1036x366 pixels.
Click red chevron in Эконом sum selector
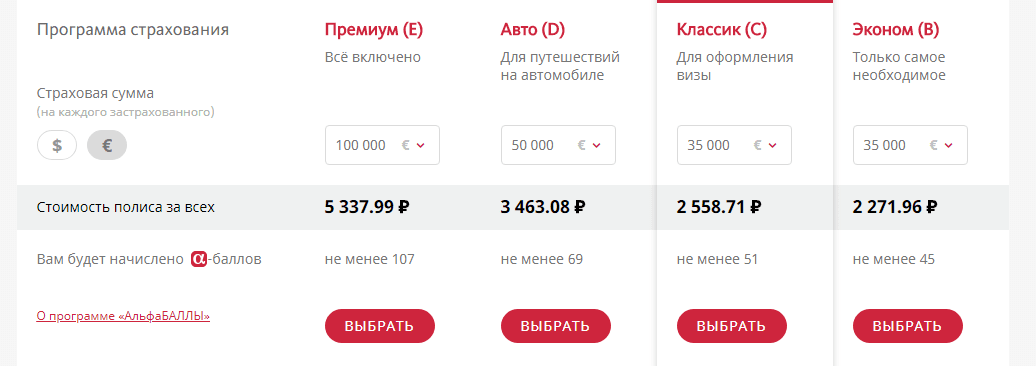click(948, 146)
